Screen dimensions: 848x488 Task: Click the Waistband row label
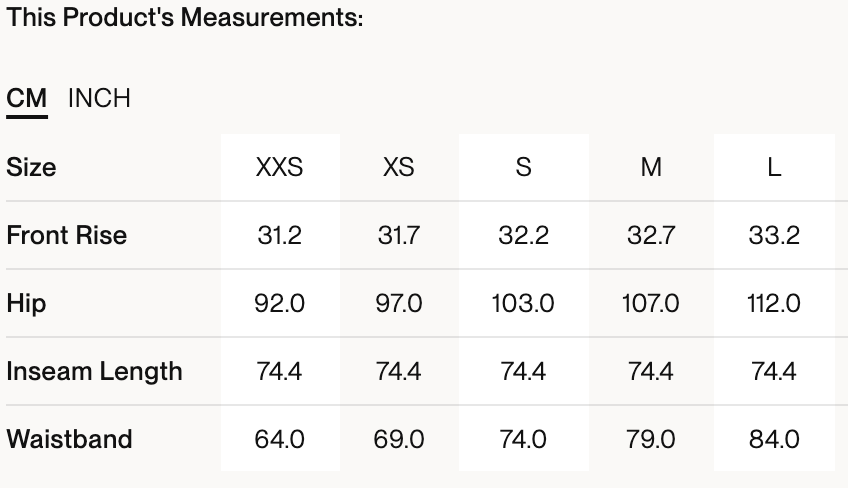pos(69,439)
